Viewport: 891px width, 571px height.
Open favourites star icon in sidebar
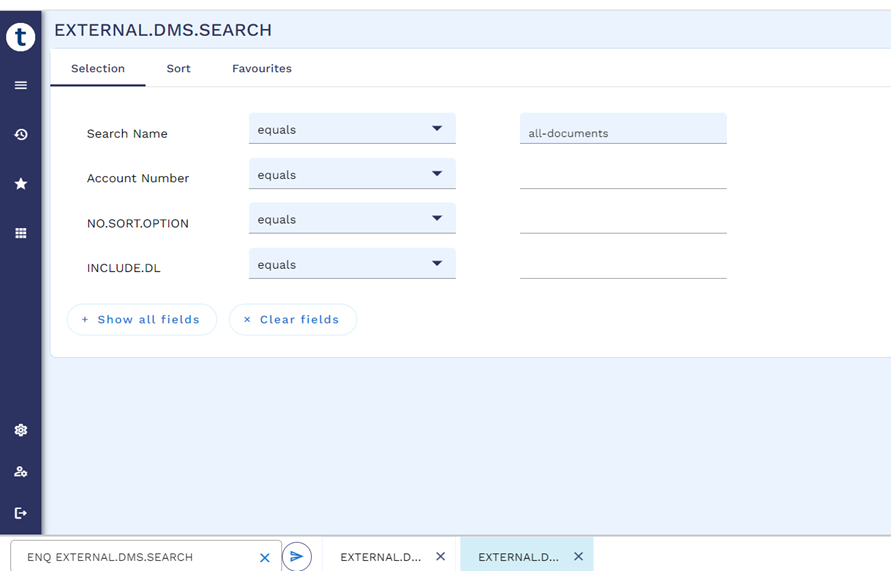click(20, 184)
